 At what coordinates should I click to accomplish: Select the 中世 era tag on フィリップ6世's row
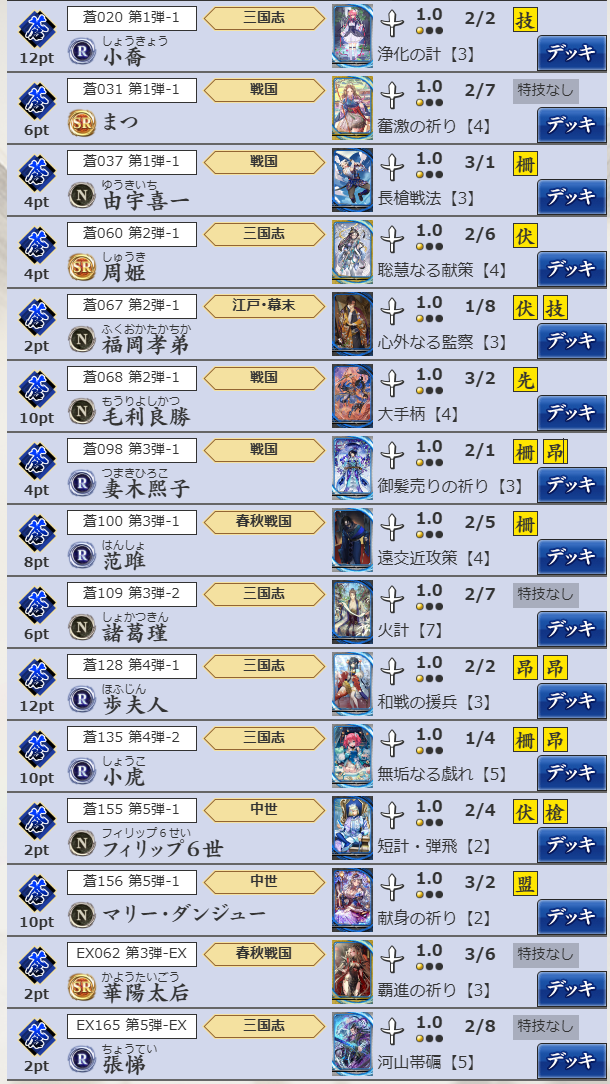[x=264, y=809]
